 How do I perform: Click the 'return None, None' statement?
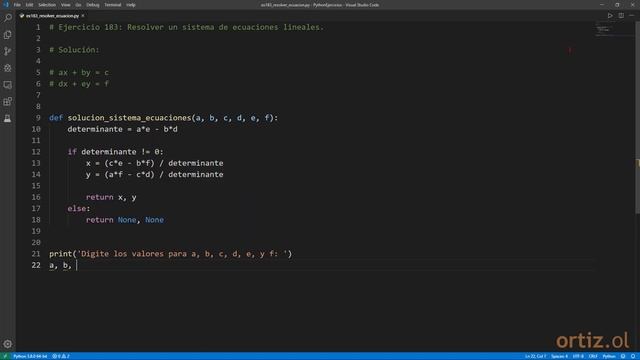click(125, 220)
